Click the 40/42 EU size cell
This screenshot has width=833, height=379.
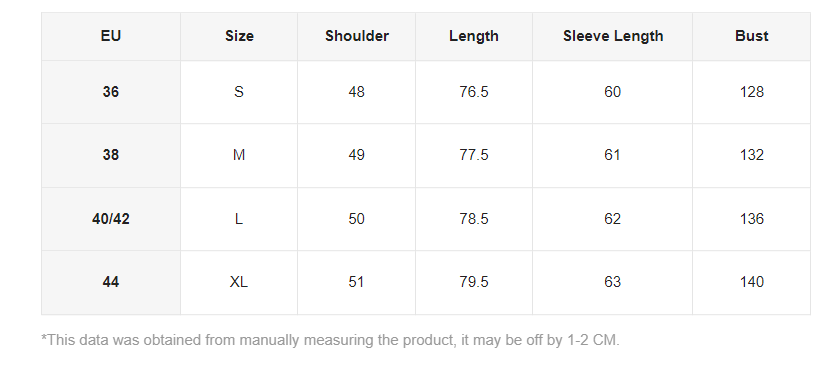point(110,219)
